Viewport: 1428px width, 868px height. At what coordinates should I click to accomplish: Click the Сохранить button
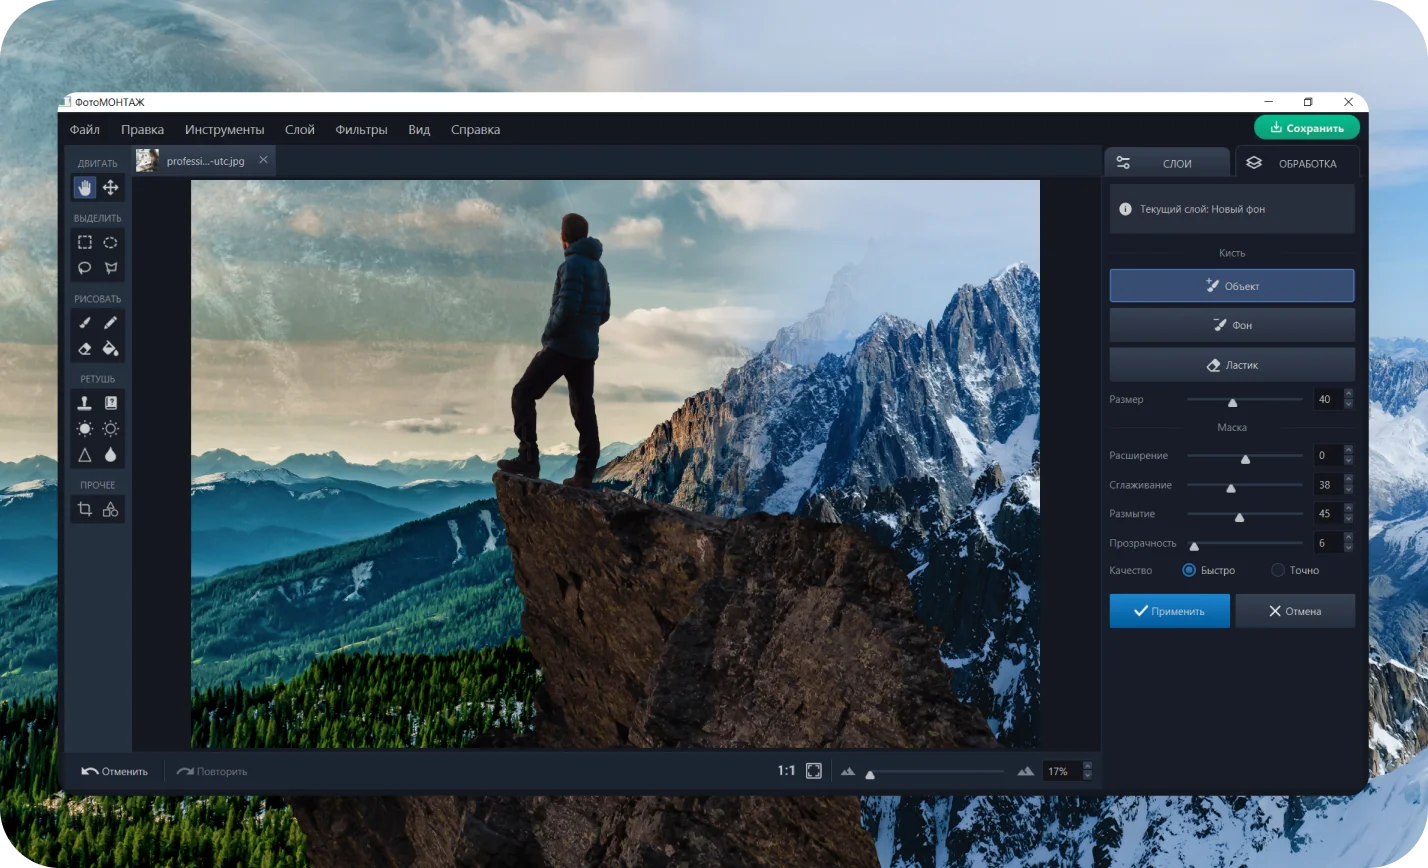[x=1306, y=128]
